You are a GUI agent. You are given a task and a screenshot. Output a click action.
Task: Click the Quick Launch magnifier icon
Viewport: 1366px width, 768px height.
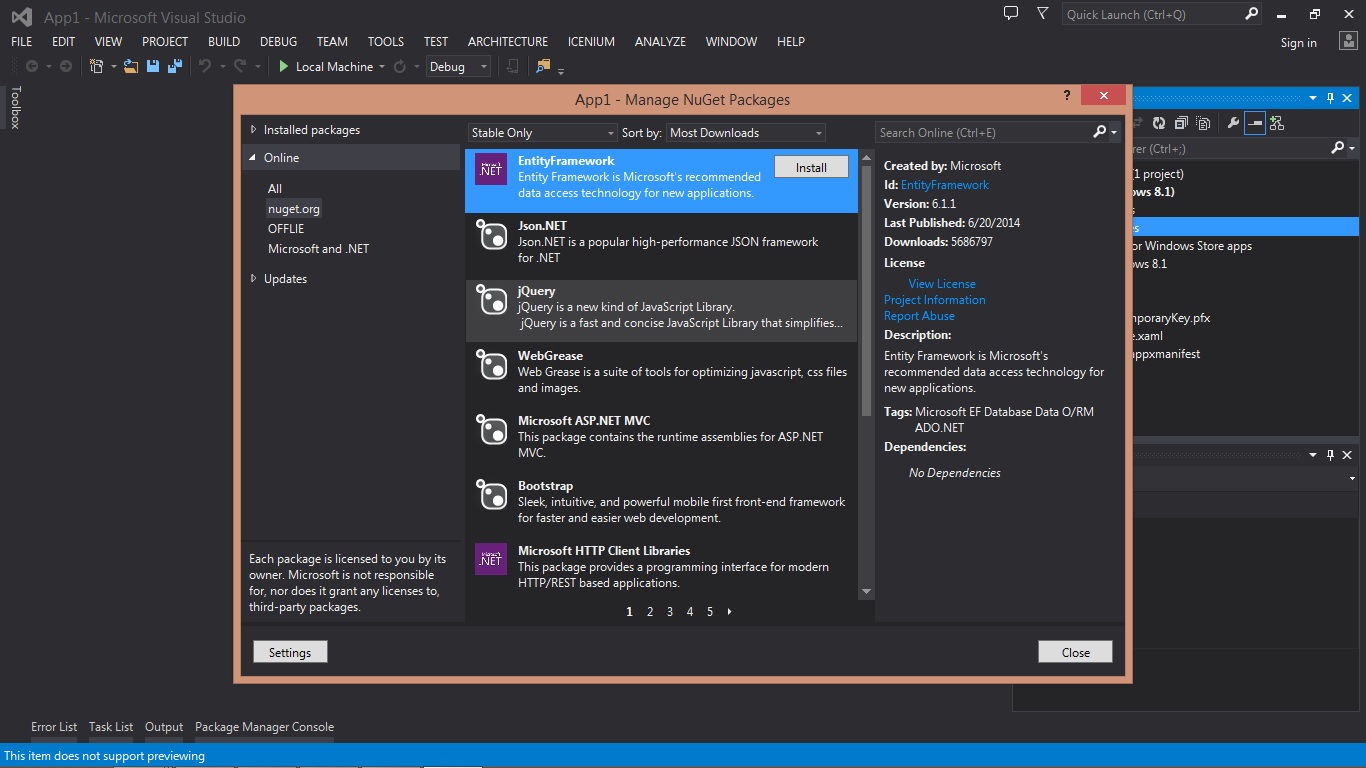click(x=1251, y=14)
